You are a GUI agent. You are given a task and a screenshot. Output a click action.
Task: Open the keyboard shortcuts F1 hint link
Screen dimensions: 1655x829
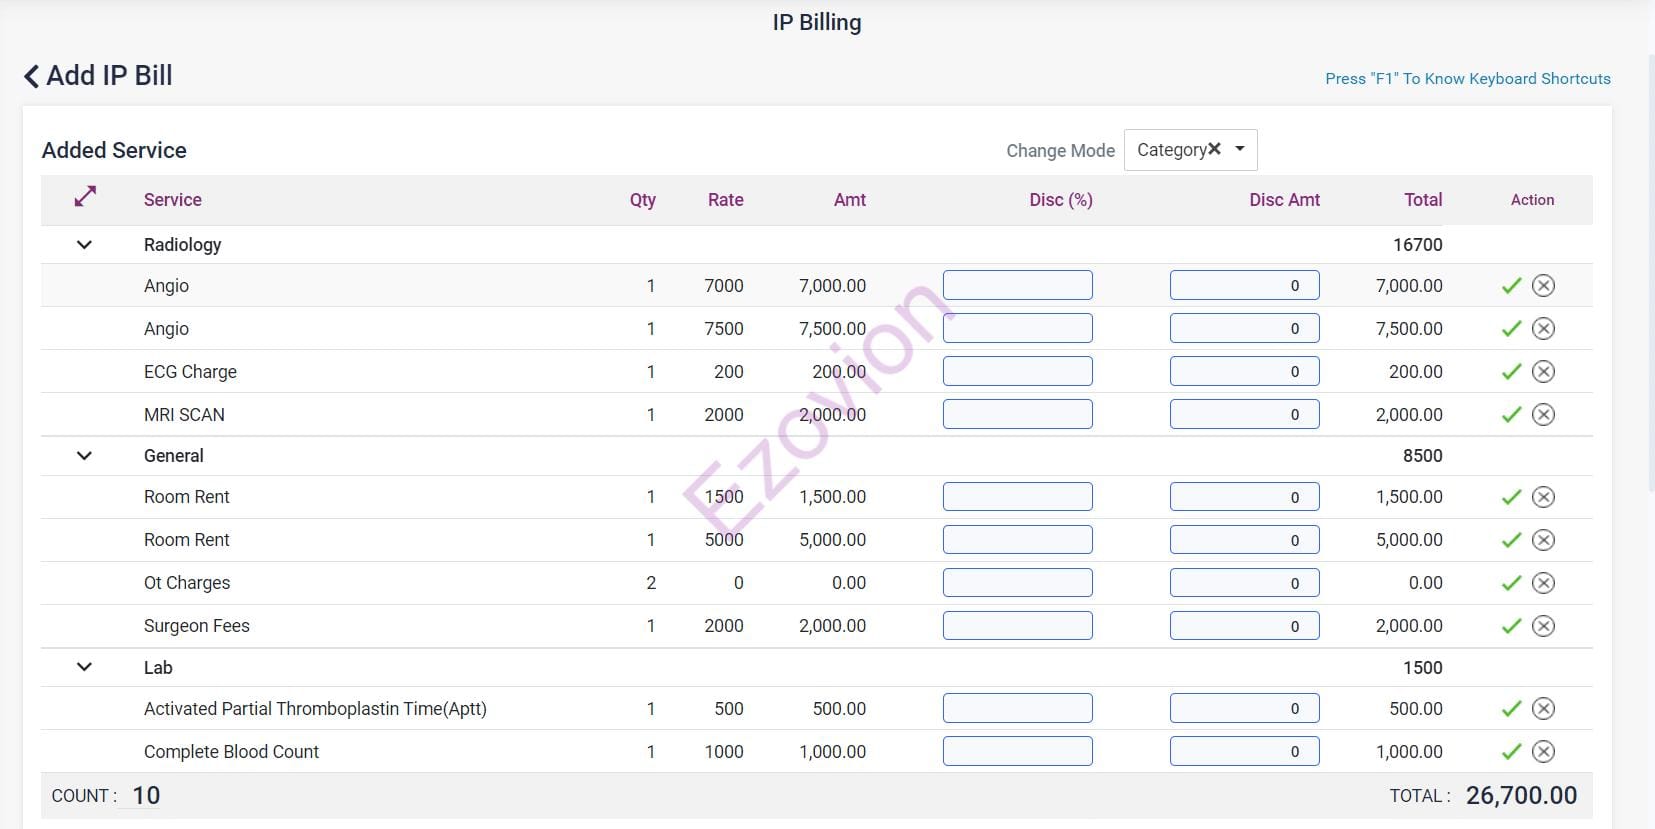[x=1467, y=79]
